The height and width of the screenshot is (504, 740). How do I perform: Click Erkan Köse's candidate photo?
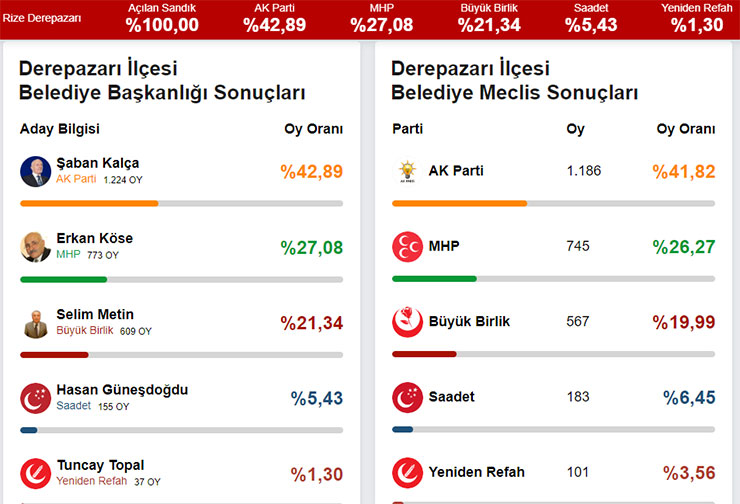coord(35,247)
